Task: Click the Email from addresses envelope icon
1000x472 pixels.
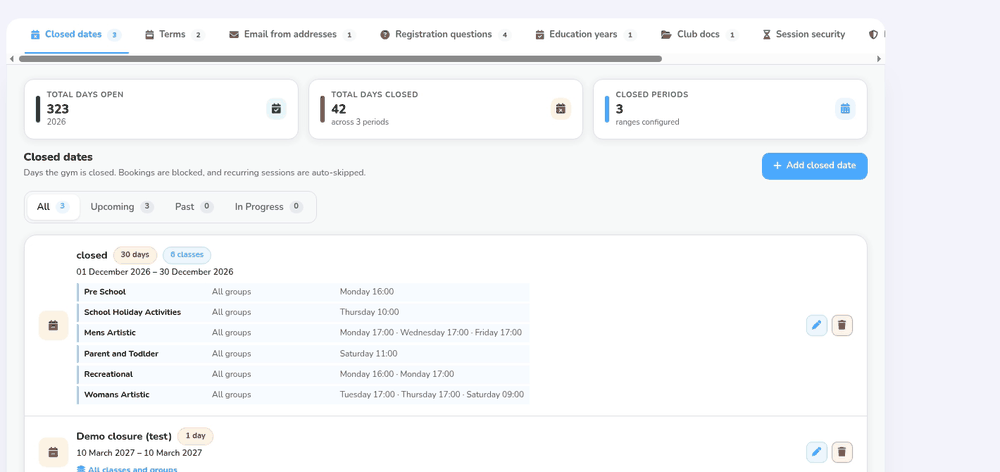Action: pos(234,34)
